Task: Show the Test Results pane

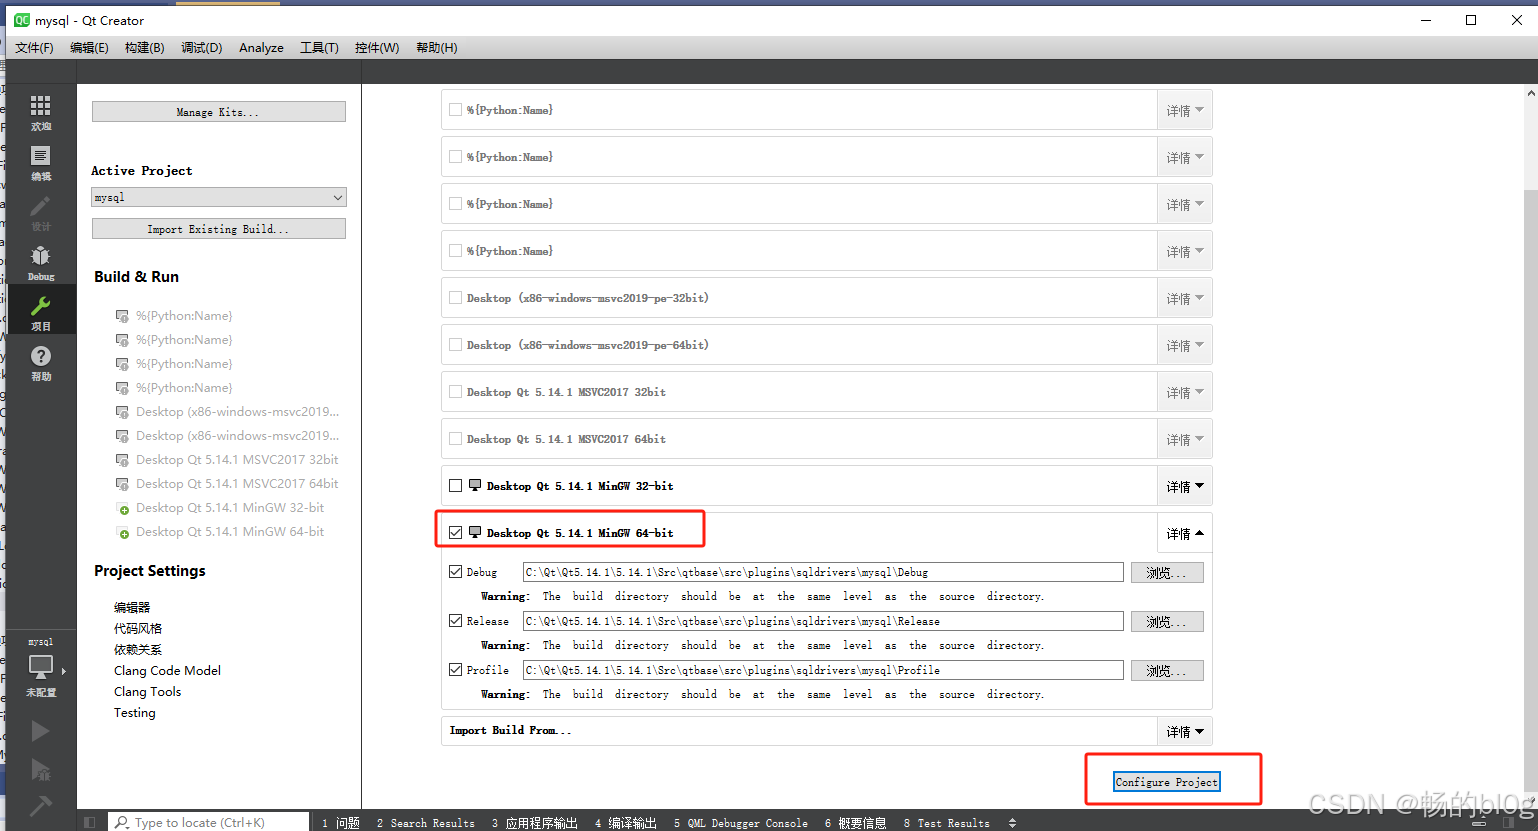Action: point(947,823)
